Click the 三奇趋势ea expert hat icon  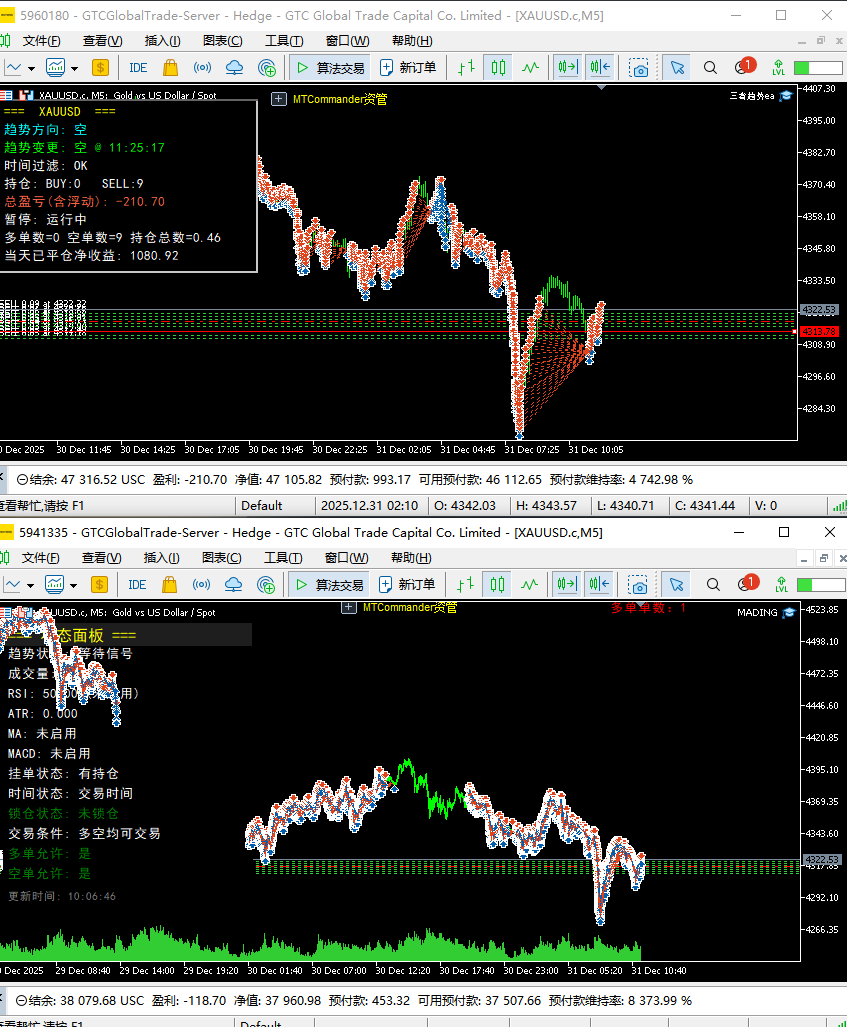click(x=785, y=96)
